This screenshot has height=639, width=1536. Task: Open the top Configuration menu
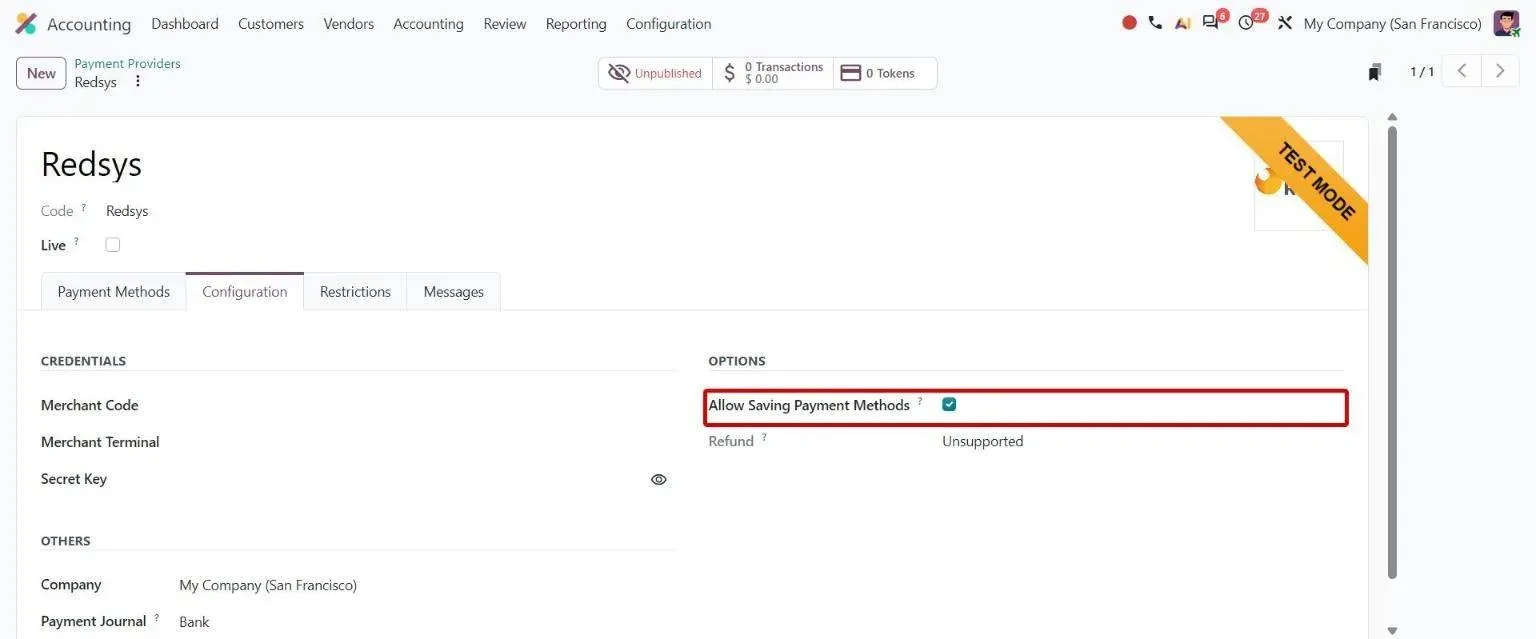(x=669, y=23)
